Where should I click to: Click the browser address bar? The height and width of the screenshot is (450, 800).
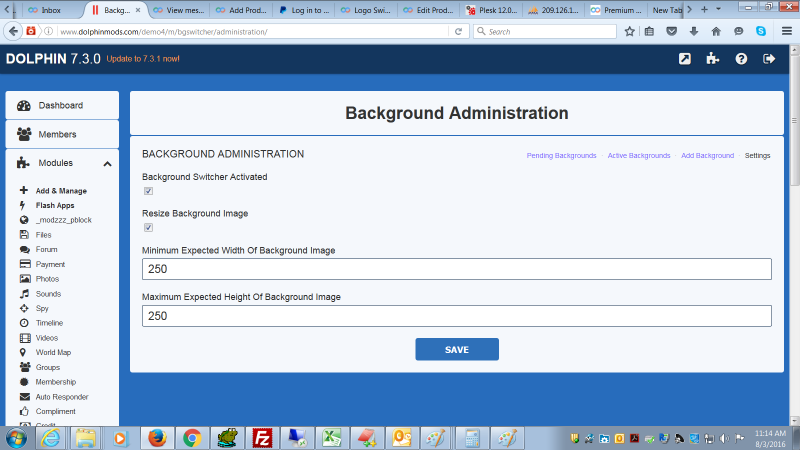(253, 32)
